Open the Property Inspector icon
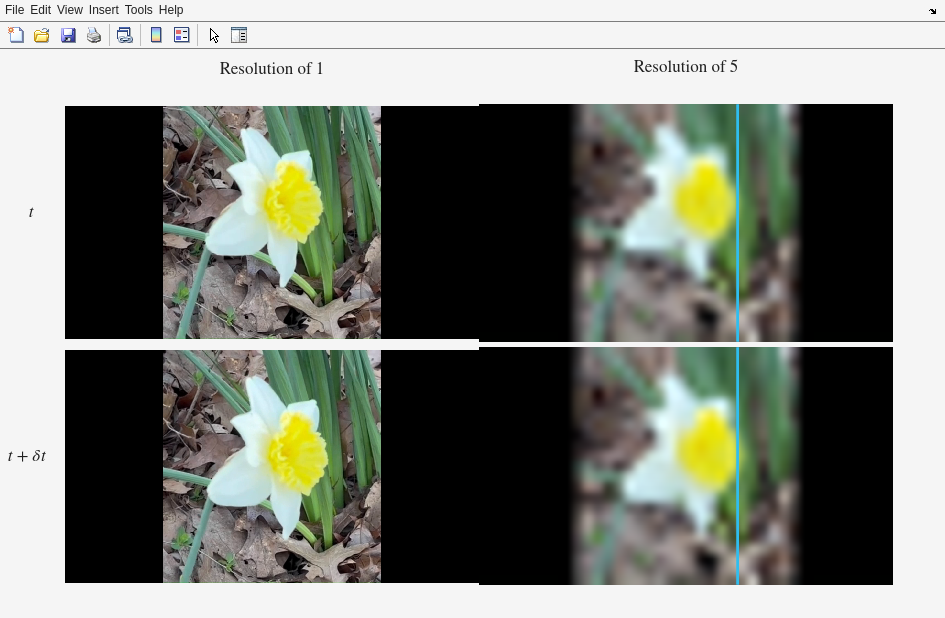This screenshot has width=945, height=618. click(239, 35)
